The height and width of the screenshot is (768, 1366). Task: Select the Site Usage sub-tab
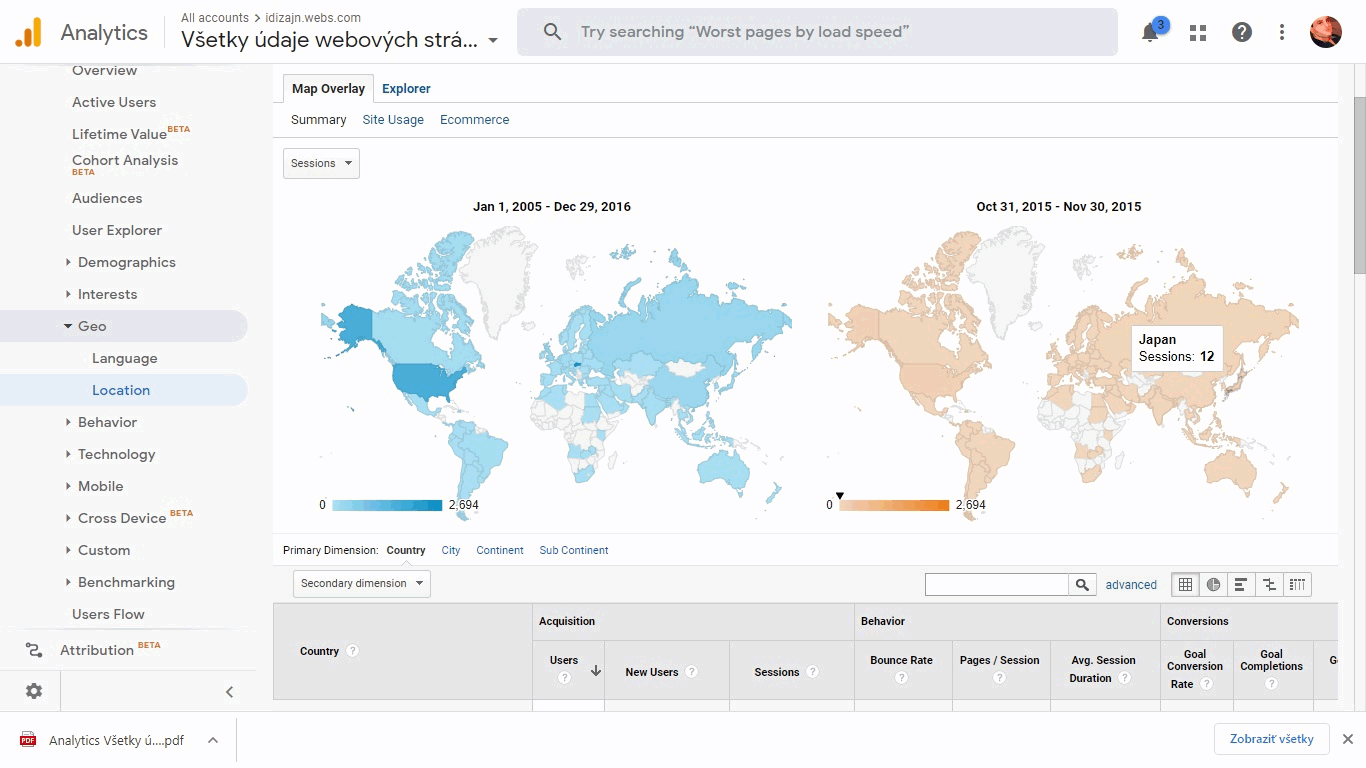click(x=393, y=120)
